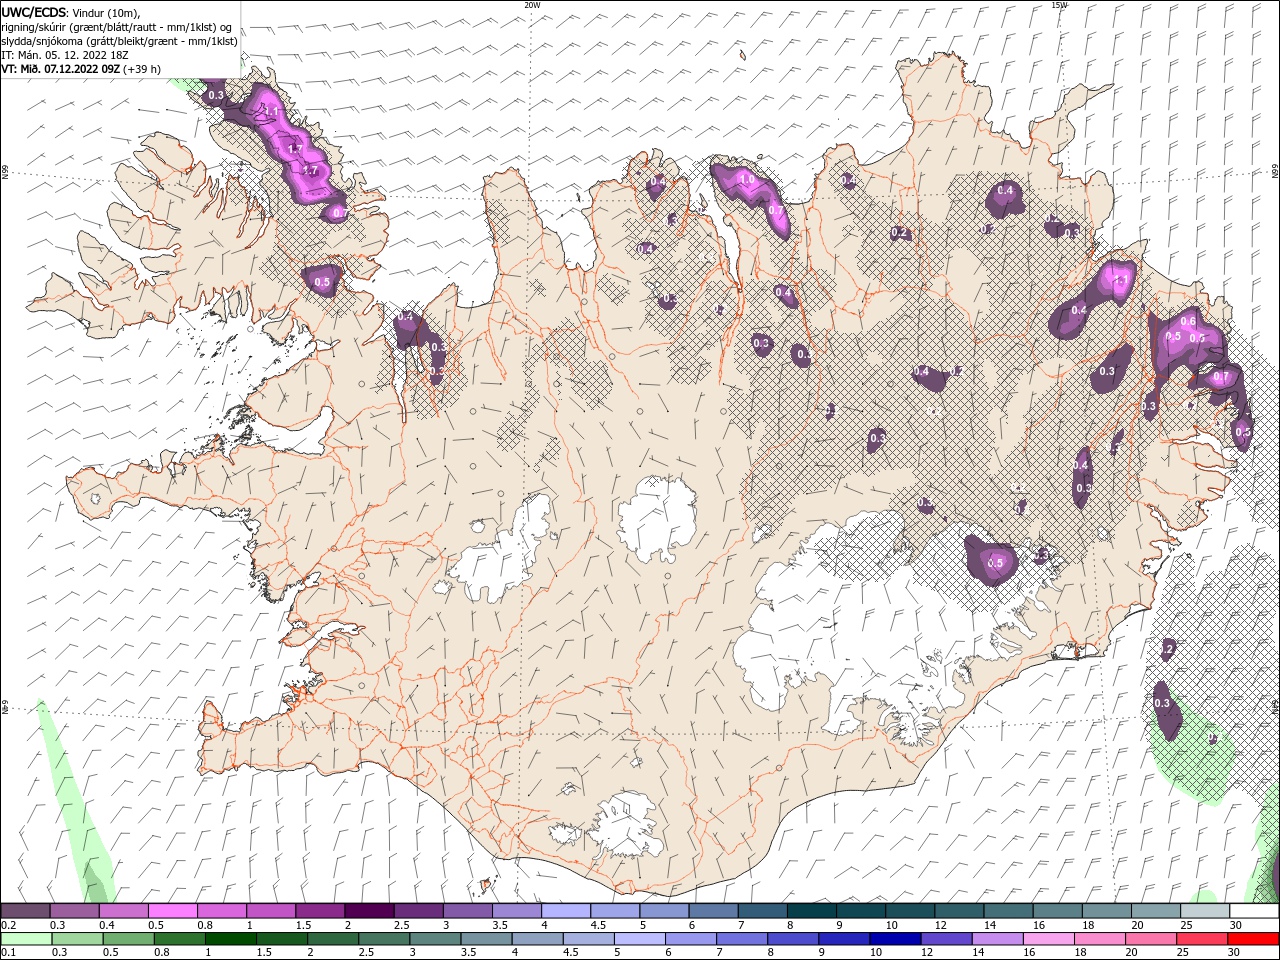Viewport: 1280px width, 960px height.
Task: Pick the deep navy rain swatch for 10–12
Action: coord(895,939)
